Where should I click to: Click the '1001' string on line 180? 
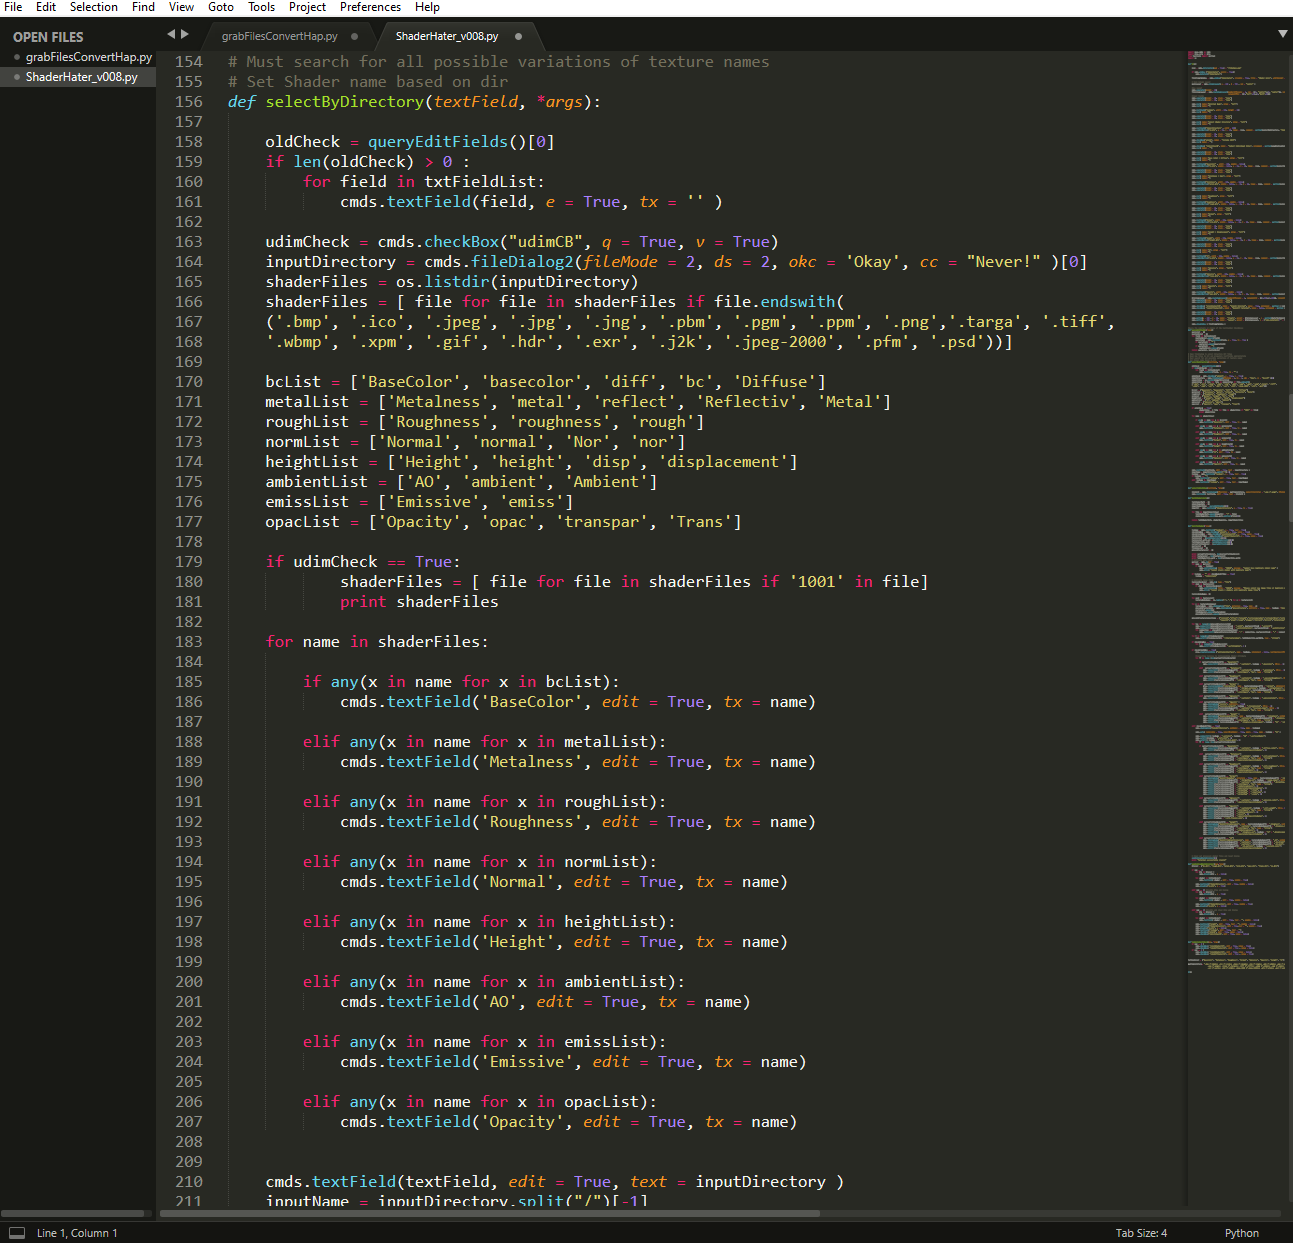[x=817, y=582]
